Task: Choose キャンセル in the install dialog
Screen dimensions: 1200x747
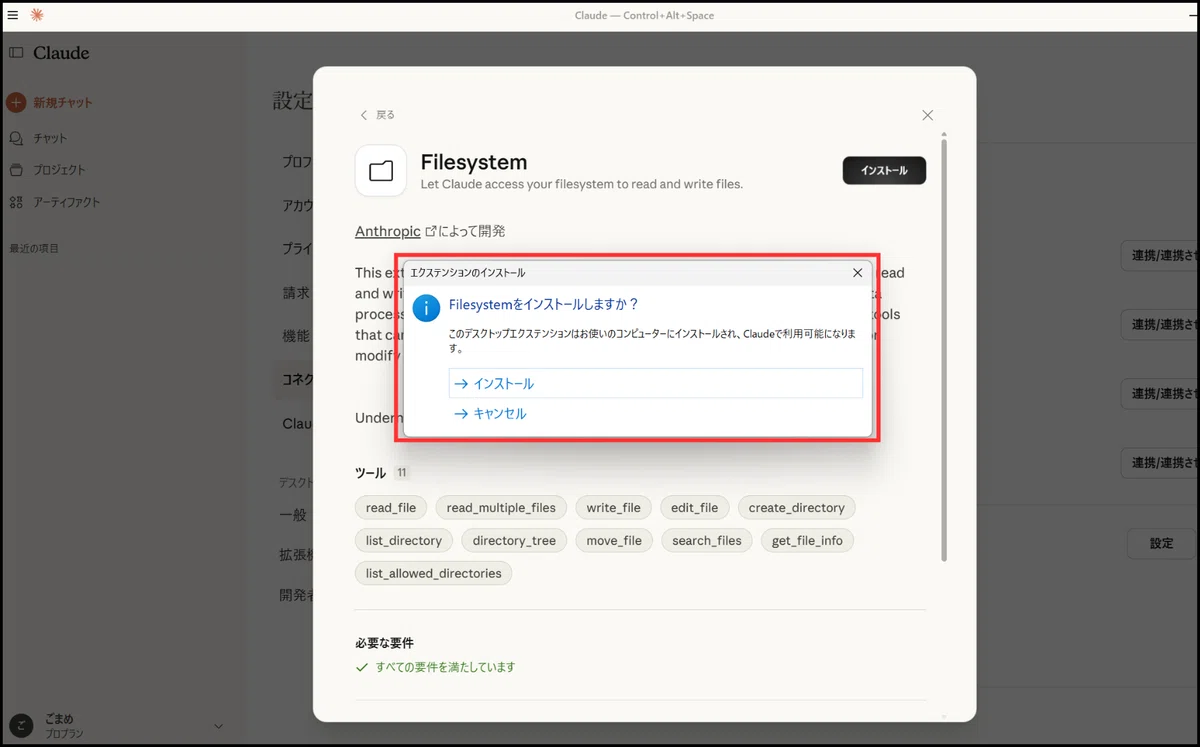Action: coord(490,413)
